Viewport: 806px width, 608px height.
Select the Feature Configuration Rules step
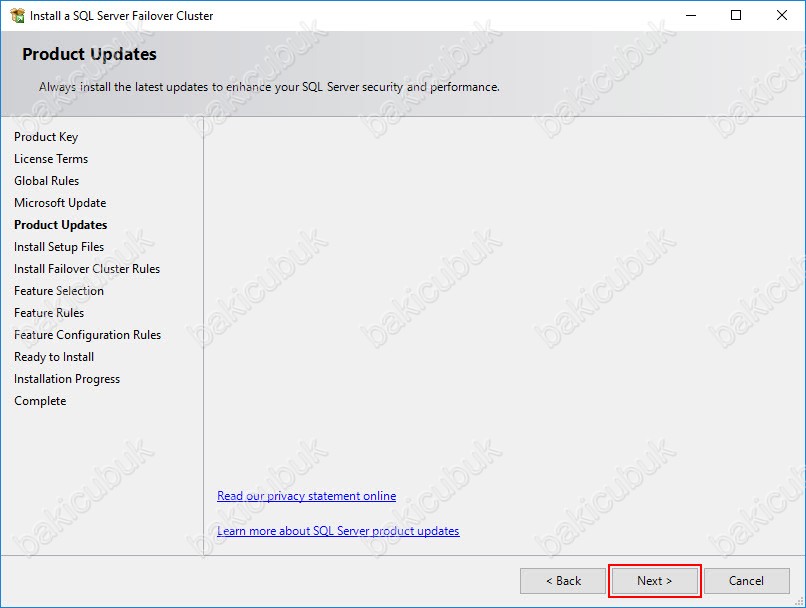tap(87, 335)
